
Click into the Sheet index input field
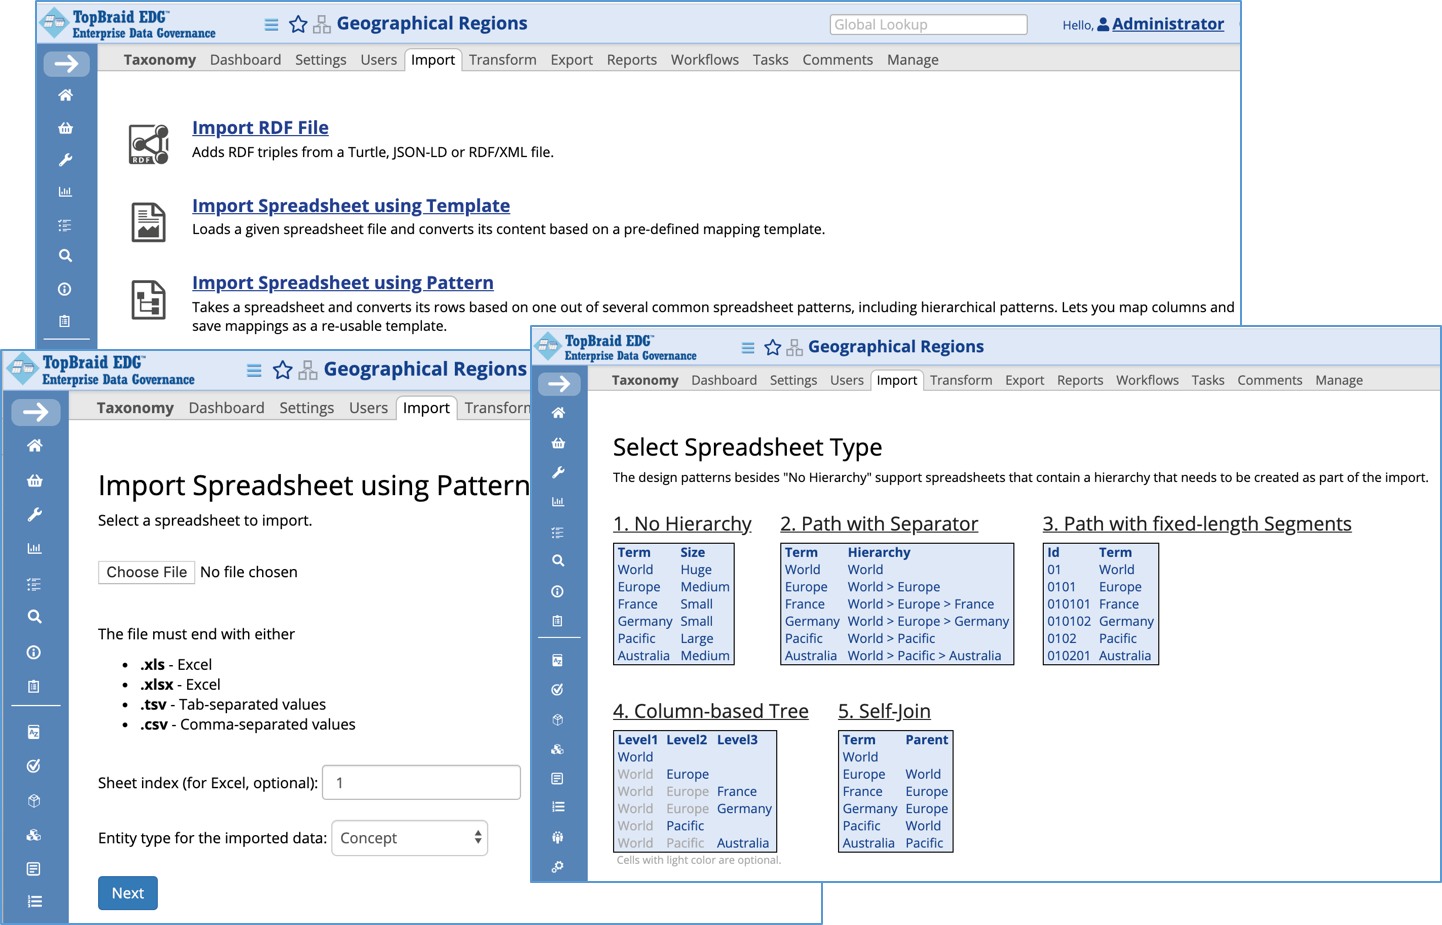tap(421, 782)
